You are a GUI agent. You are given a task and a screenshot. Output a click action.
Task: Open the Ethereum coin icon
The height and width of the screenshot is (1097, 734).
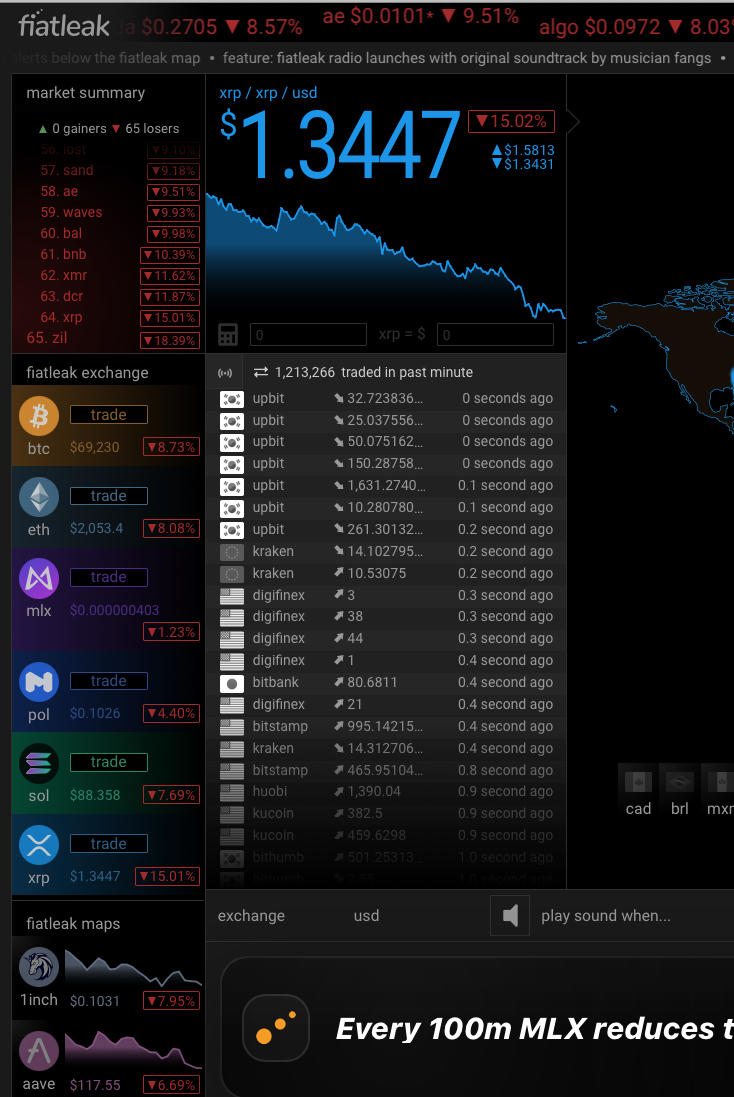pyautogui.click(x=38, y=497)
